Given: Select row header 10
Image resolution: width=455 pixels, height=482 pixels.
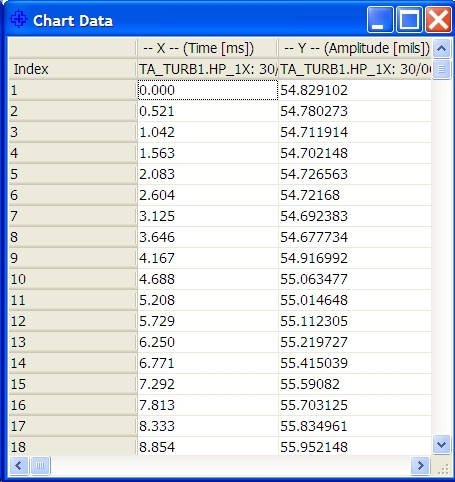Looking at the screenshot, I should pyautogui.click(x=73, y=279).
